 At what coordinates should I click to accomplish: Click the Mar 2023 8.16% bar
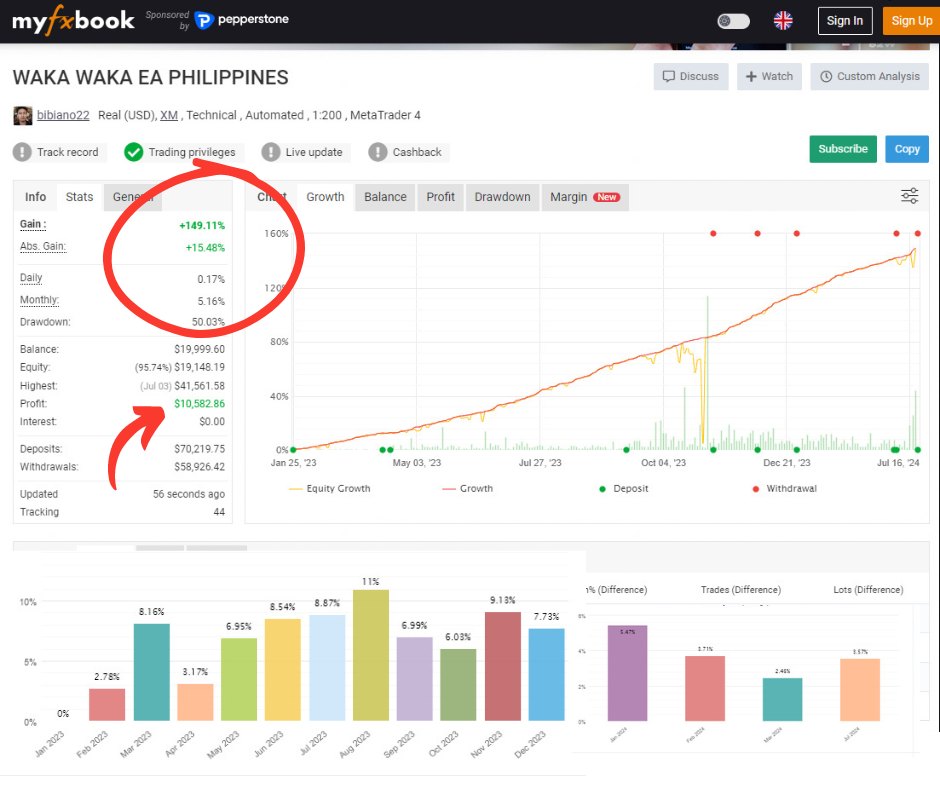152,672
